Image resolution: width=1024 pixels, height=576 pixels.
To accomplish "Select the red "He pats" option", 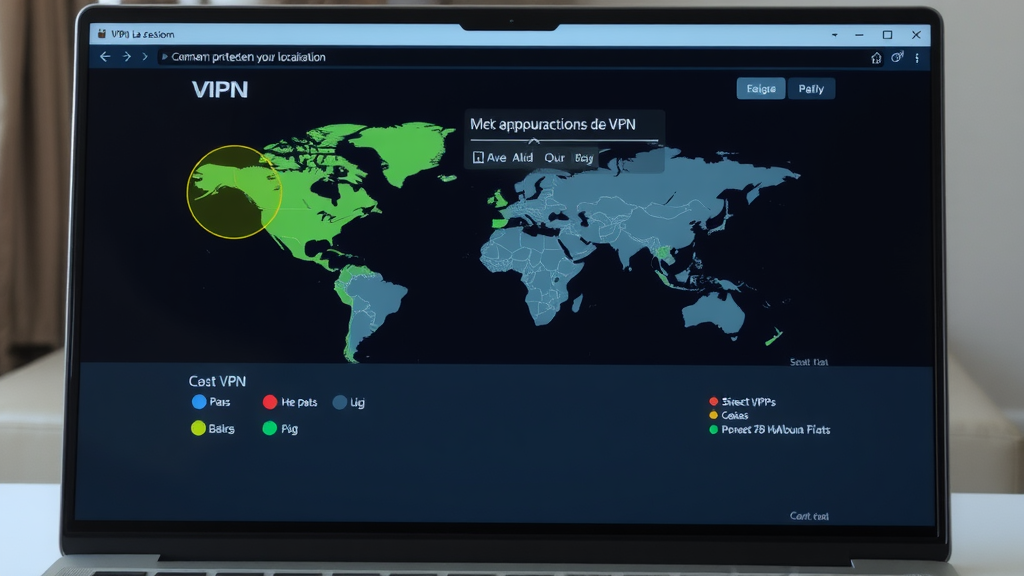I will coord(270,402).
